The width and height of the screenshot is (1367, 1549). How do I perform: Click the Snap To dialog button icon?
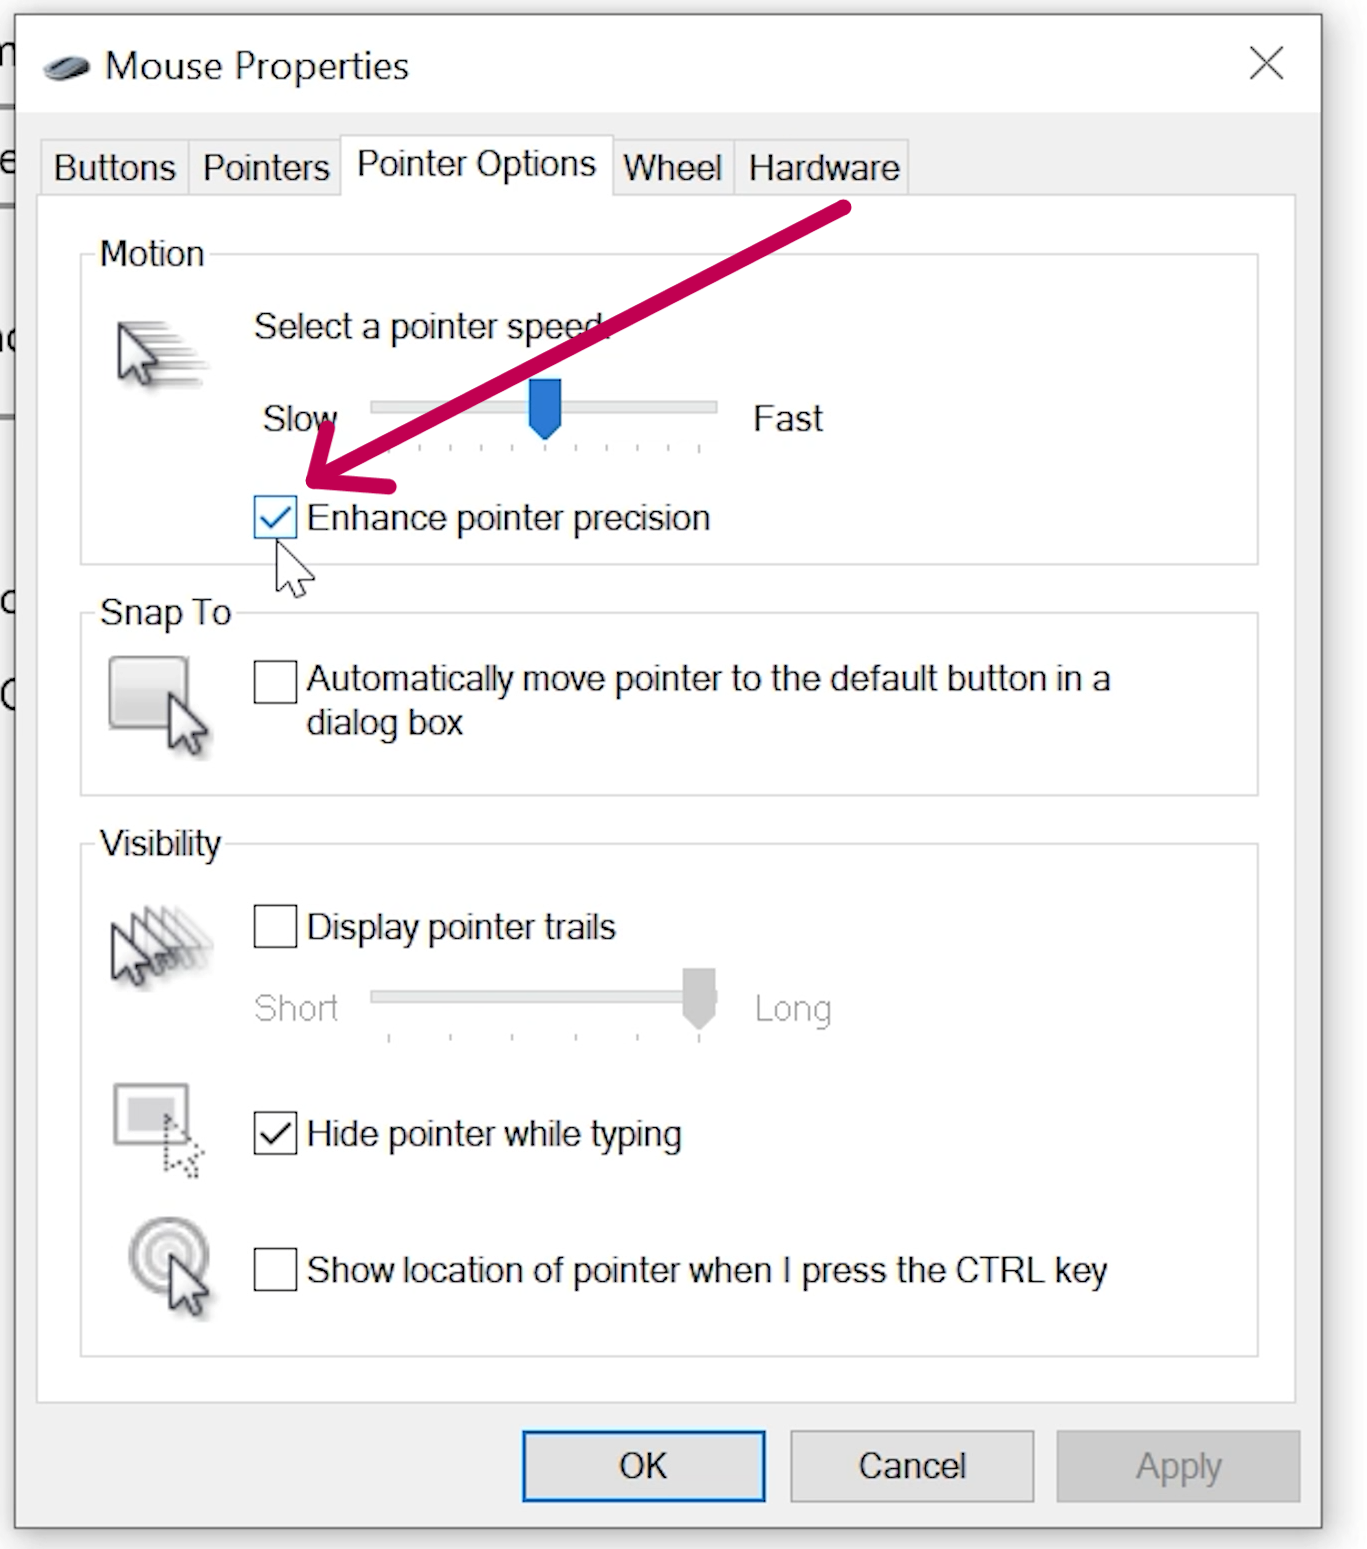pos(158,704)
